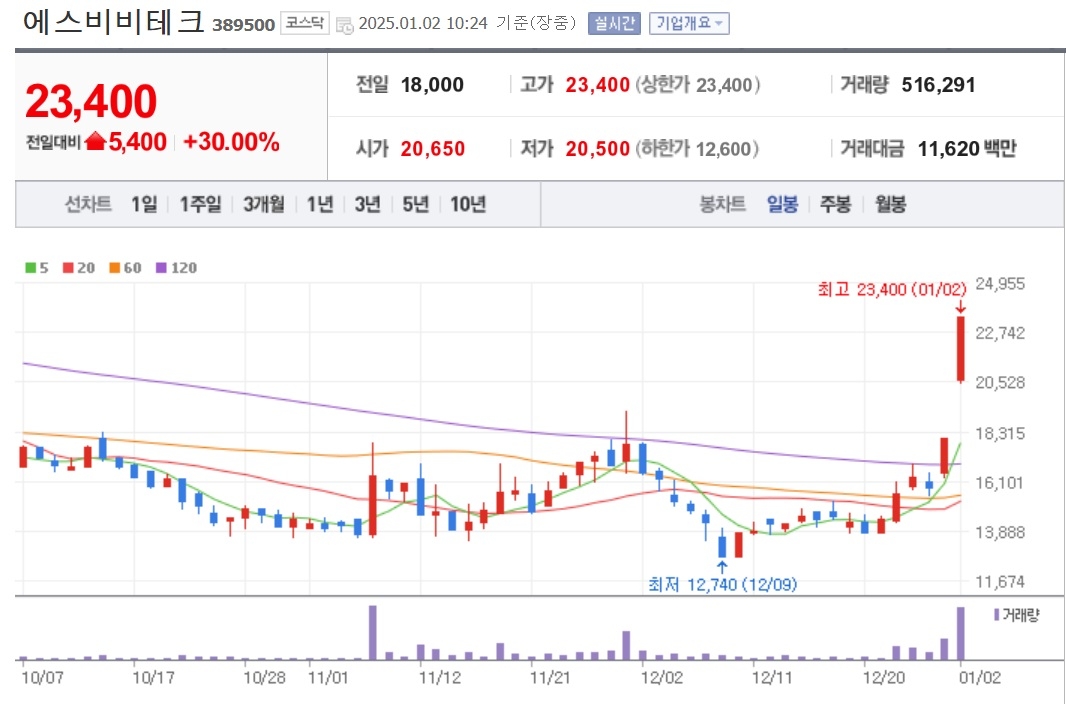Switch to 월봉 monthly candle chart

click(890, 204)
